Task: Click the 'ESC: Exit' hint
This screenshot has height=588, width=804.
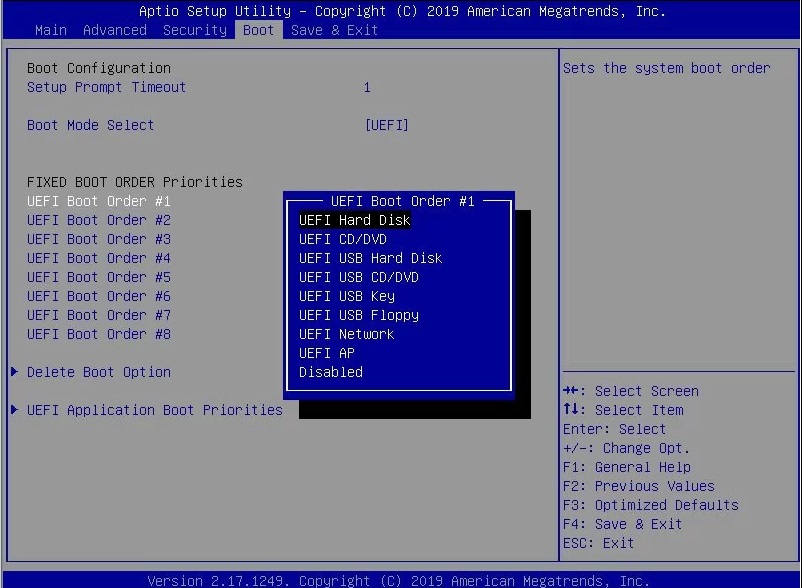Action: pyautogui.click(x=598, y=543)
